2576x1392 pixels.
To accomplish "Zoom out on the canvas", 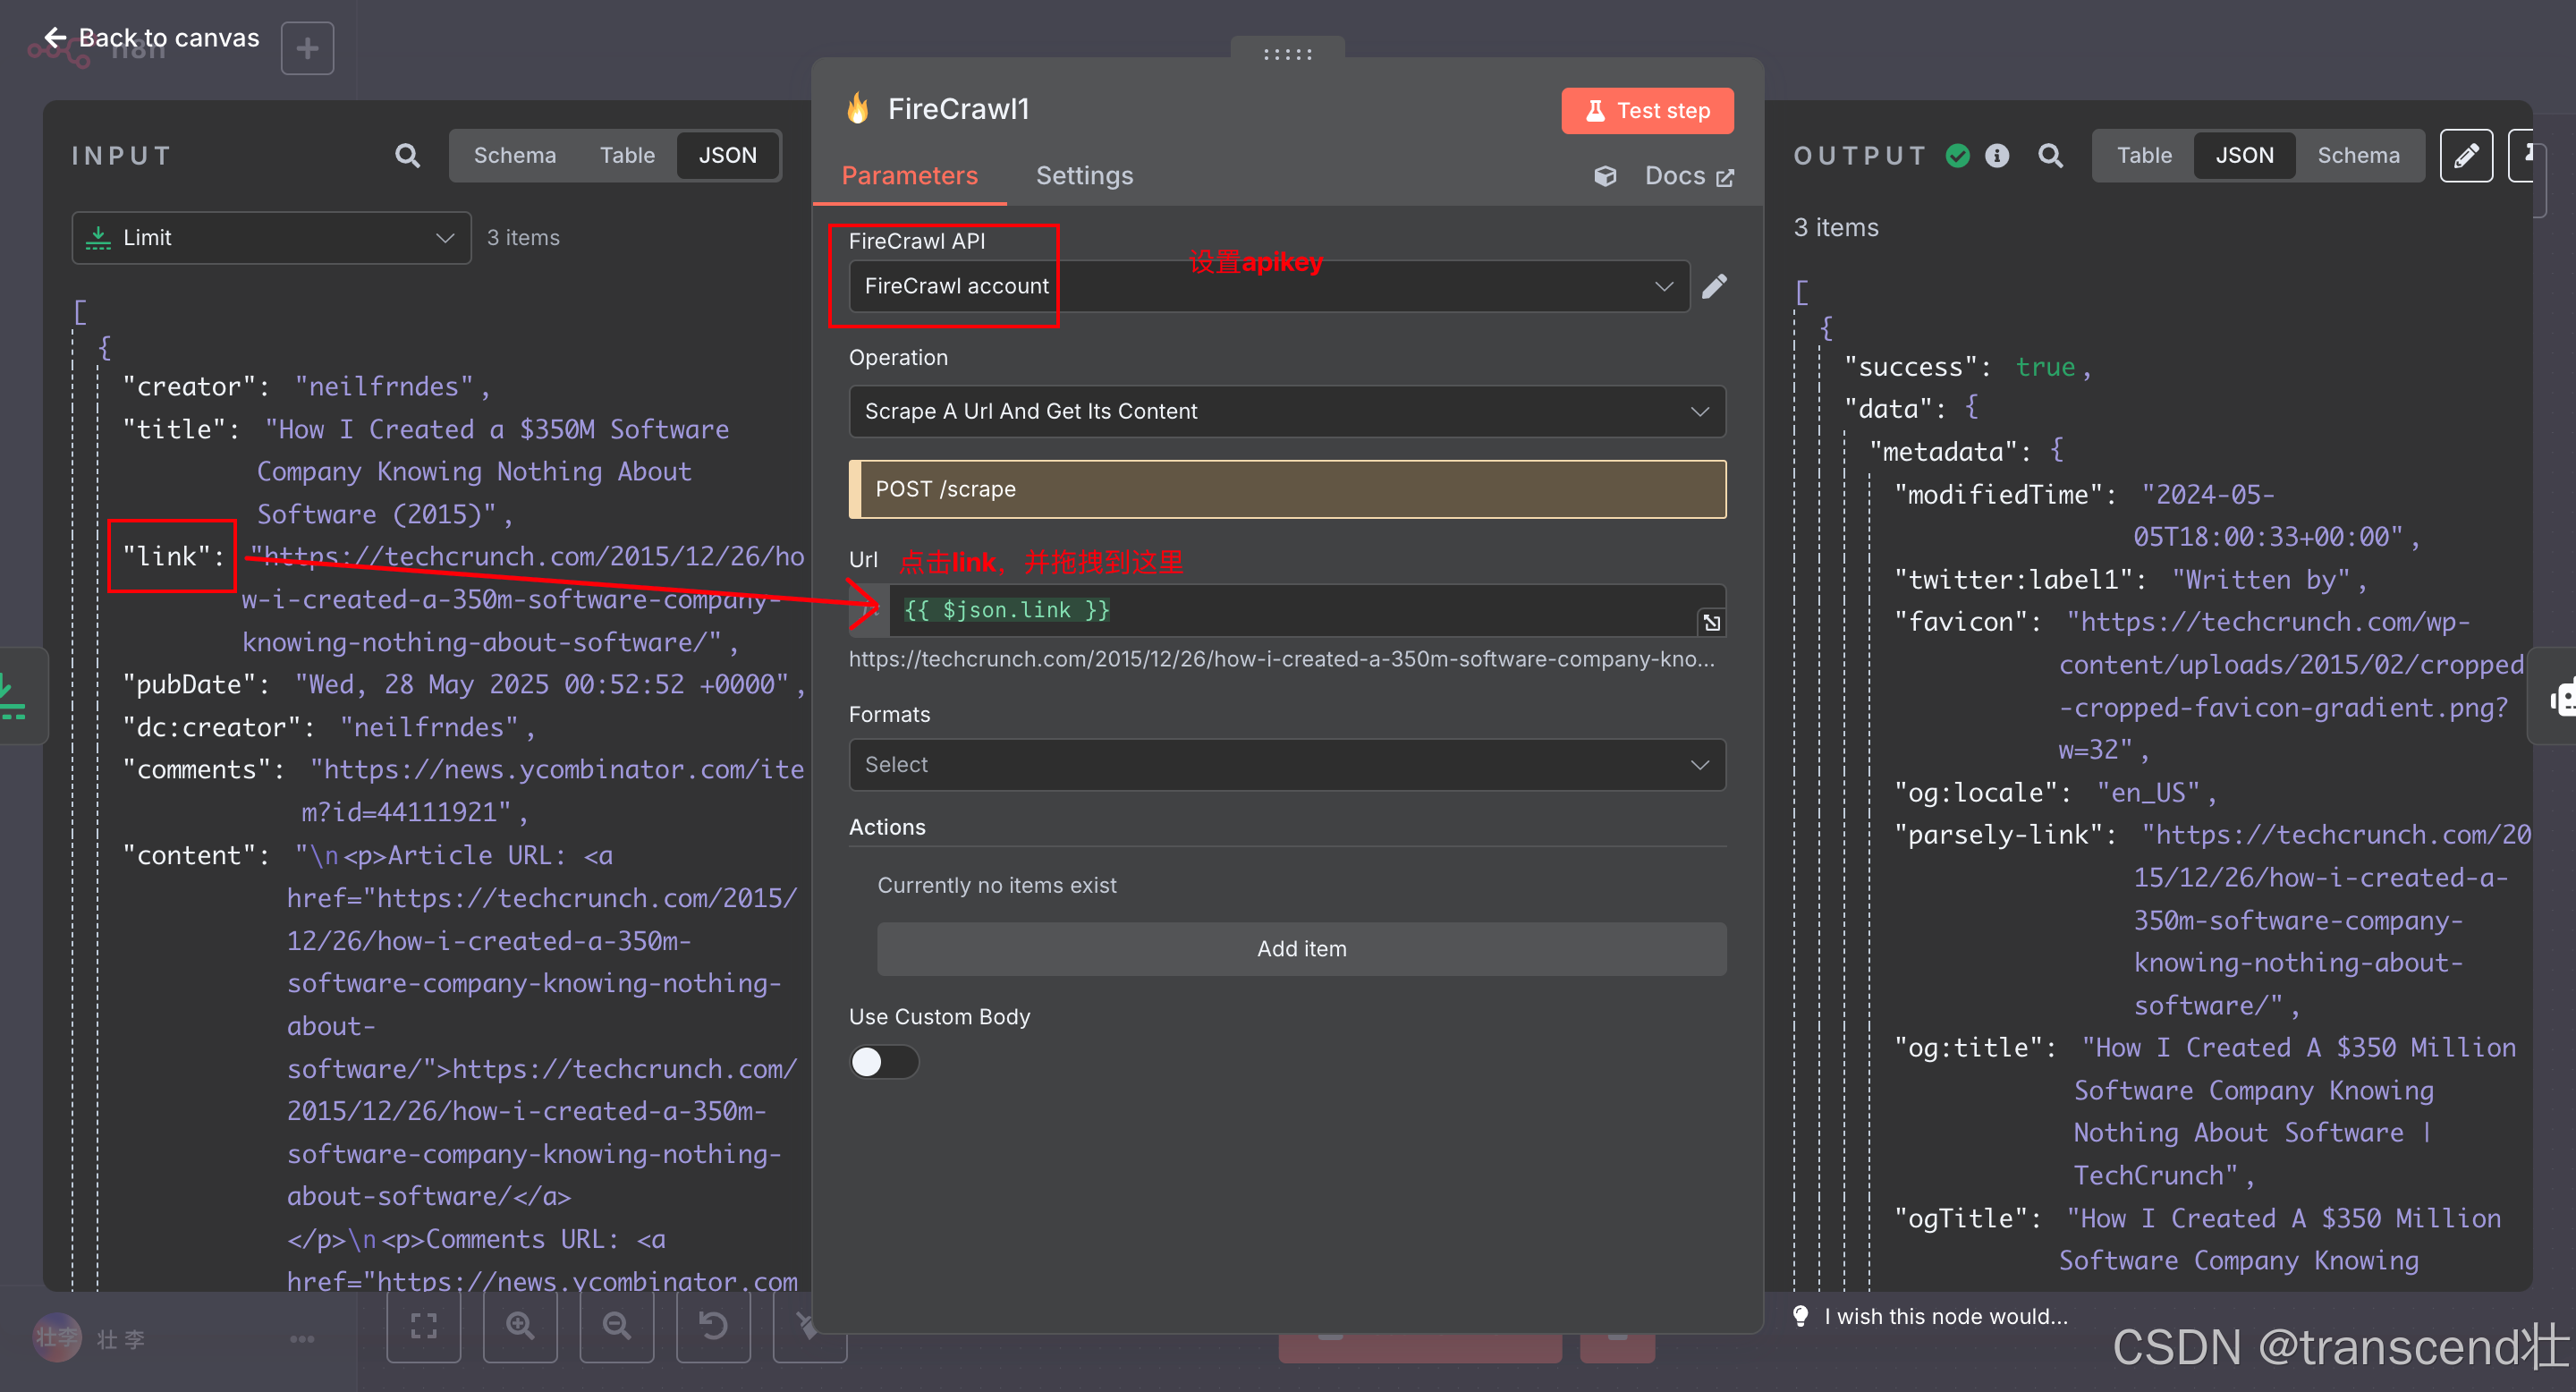I will [x=617, y=1326].
